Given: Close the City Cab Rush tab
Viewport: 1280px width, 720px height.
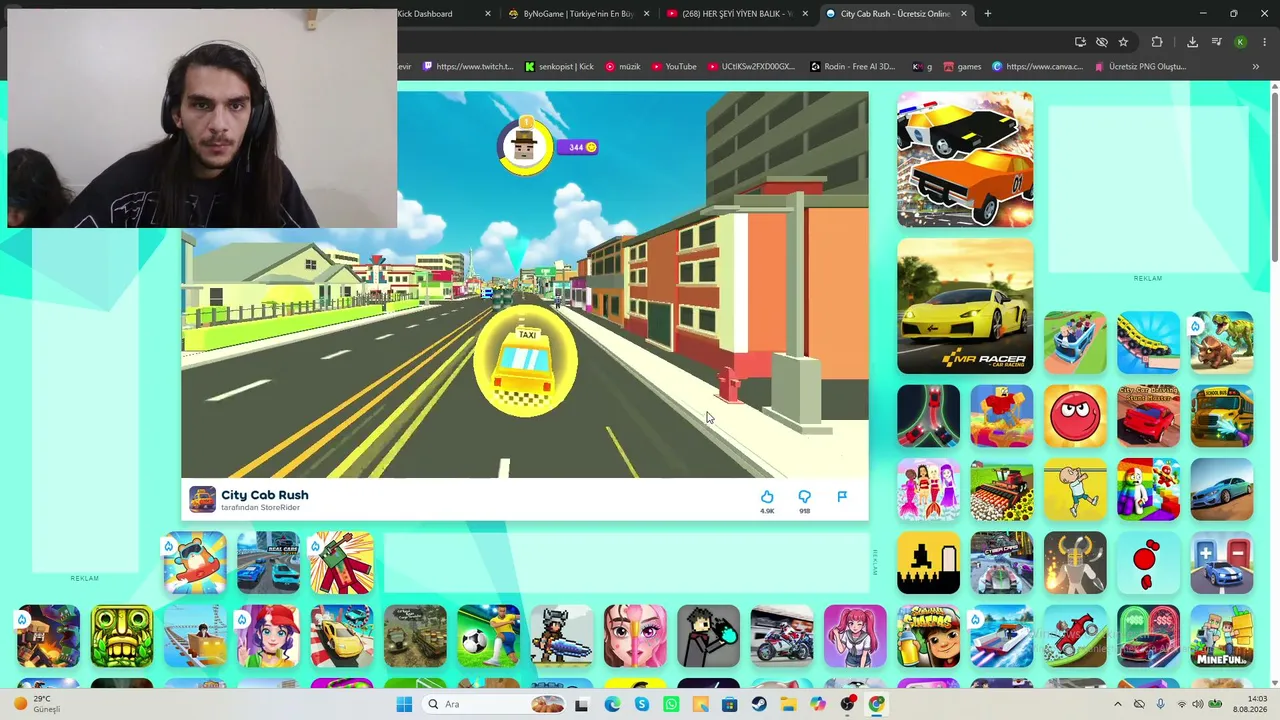Looking at the screenshot, I should click(964, 14).
